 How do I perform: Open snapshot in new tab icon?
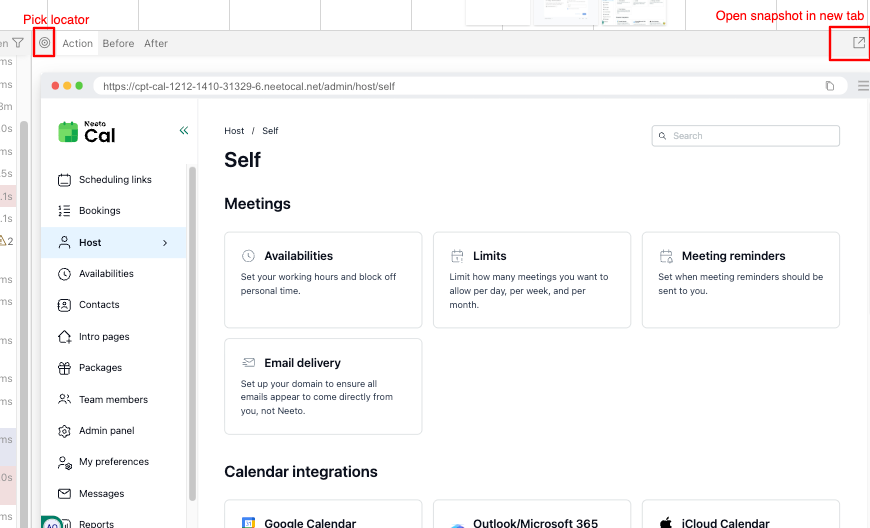pos(858,43)
